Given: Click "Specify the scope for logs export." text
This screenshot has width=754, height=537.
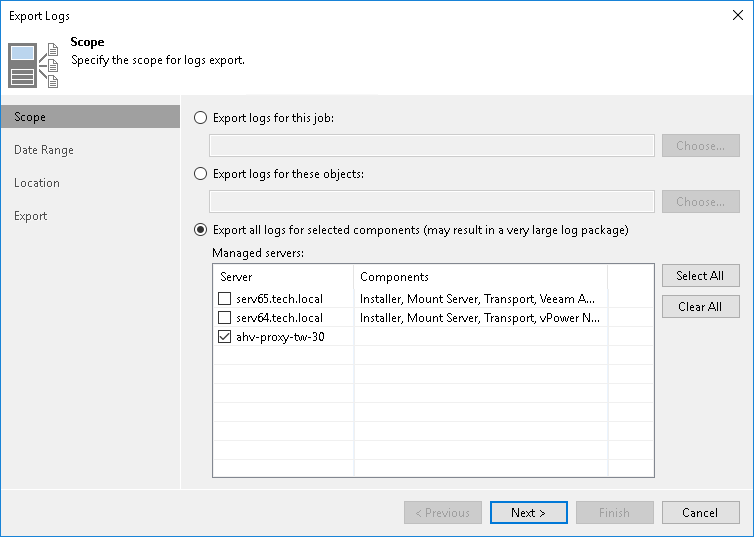Looking at the screenshot, I should [158, 60].
